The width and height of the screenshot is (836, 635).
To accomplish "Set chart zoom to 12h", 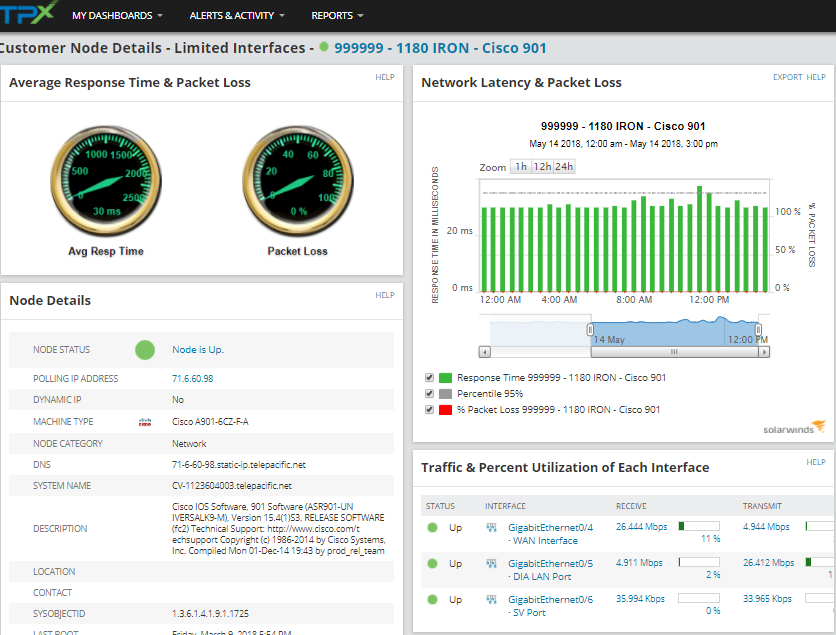I will point(542,167).
